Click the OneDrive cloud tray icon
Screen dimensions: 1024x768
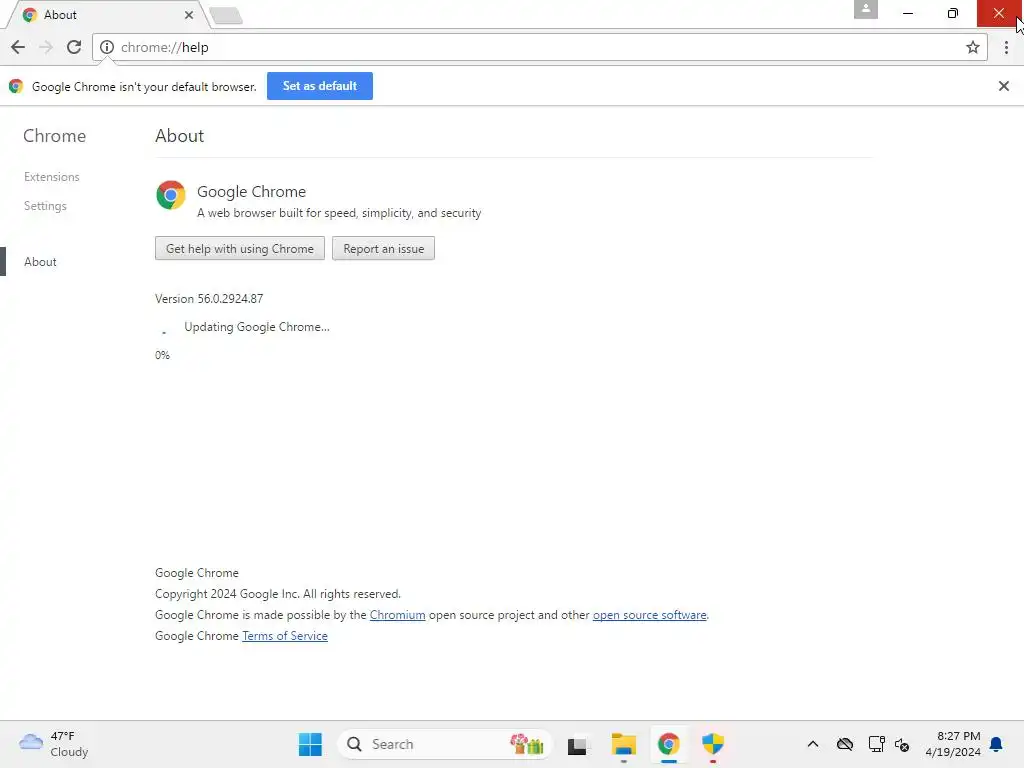pyautogui.click(x=844, y=744)
